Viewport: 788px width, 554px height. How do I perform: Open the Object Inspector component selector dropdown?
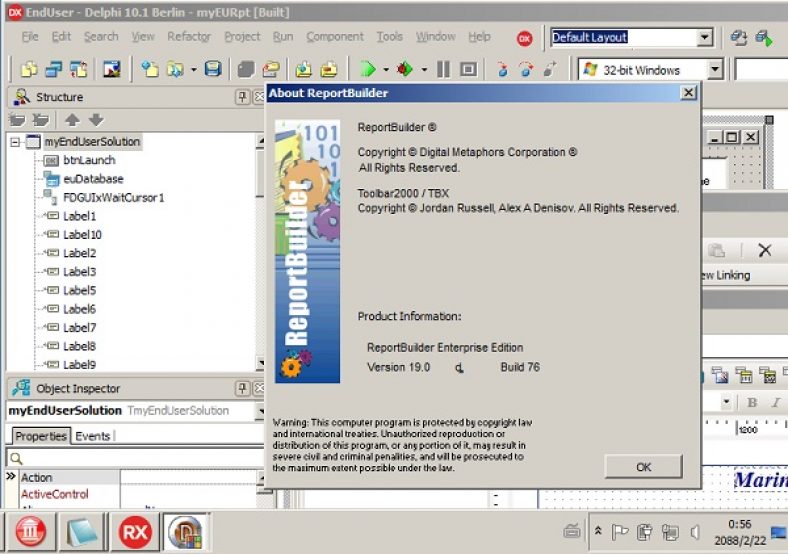[260, 411]
